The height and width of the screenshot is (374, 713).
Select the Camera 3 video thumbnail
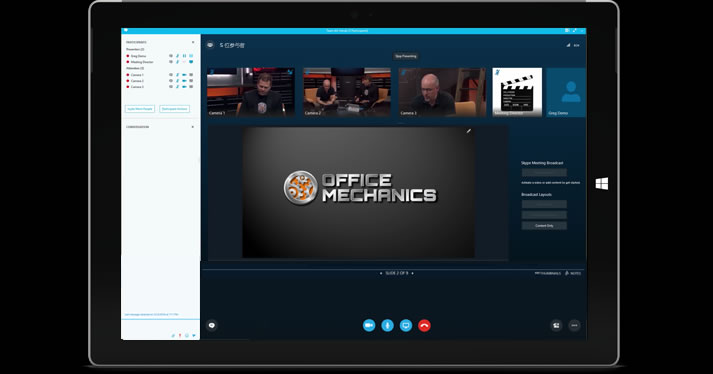tap(442, 92)
